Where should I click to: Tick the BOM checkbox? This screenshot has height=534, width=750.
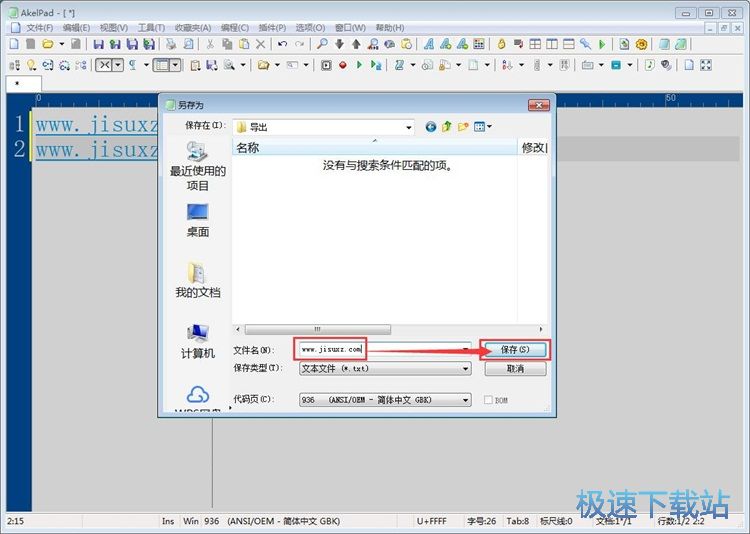pyautogui.click(x=488, y=400)
